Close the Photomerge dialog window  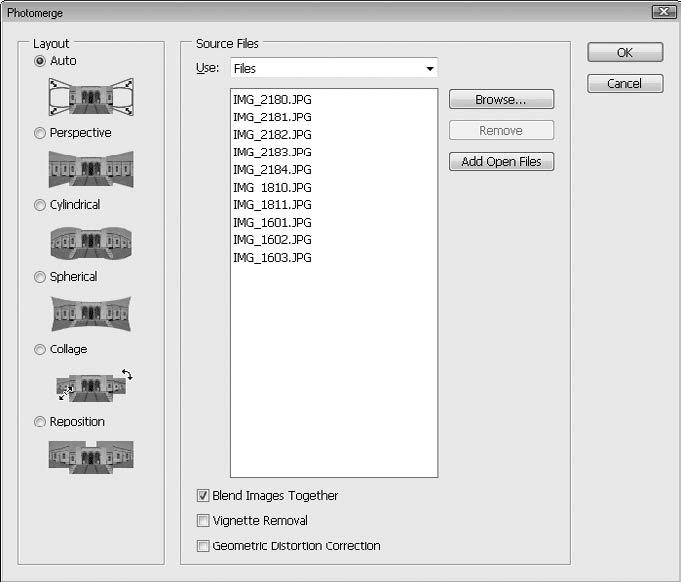664,12
